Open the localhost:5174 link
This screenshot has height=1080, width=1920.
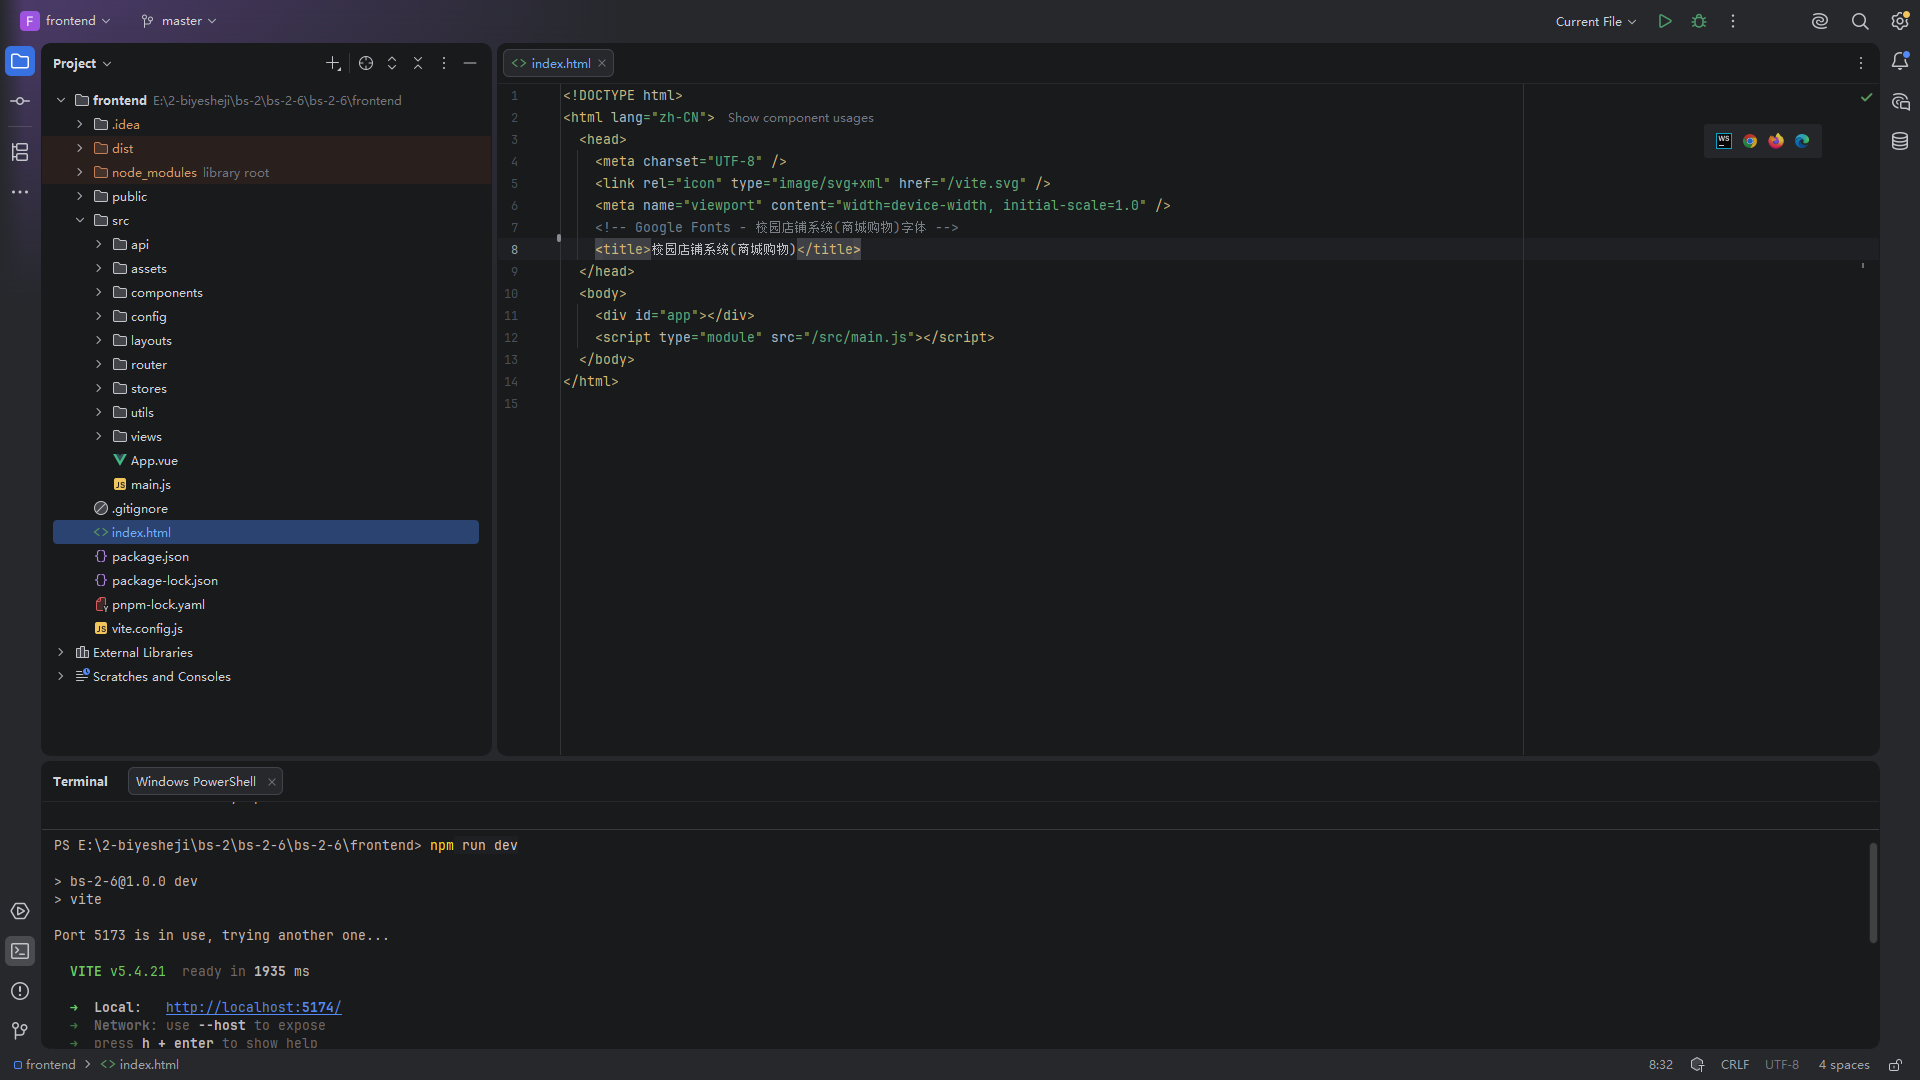tap(253, 1007)
